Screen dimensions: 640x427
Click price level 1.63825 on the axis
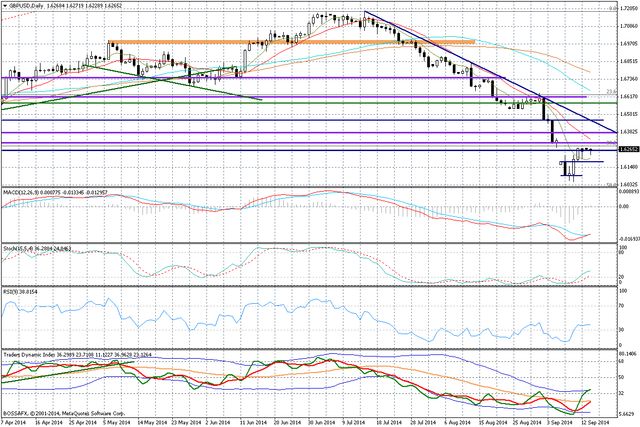click(x=629, y=131)
